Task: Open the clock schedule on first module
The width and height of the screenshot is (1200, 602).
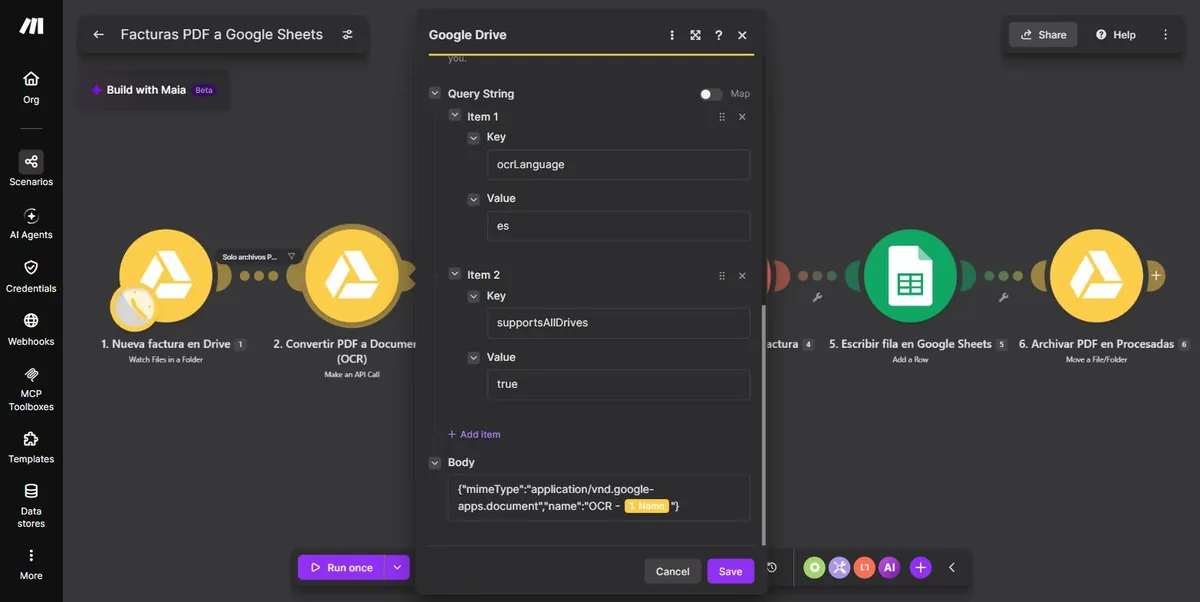Action: [x=133, y=308]
